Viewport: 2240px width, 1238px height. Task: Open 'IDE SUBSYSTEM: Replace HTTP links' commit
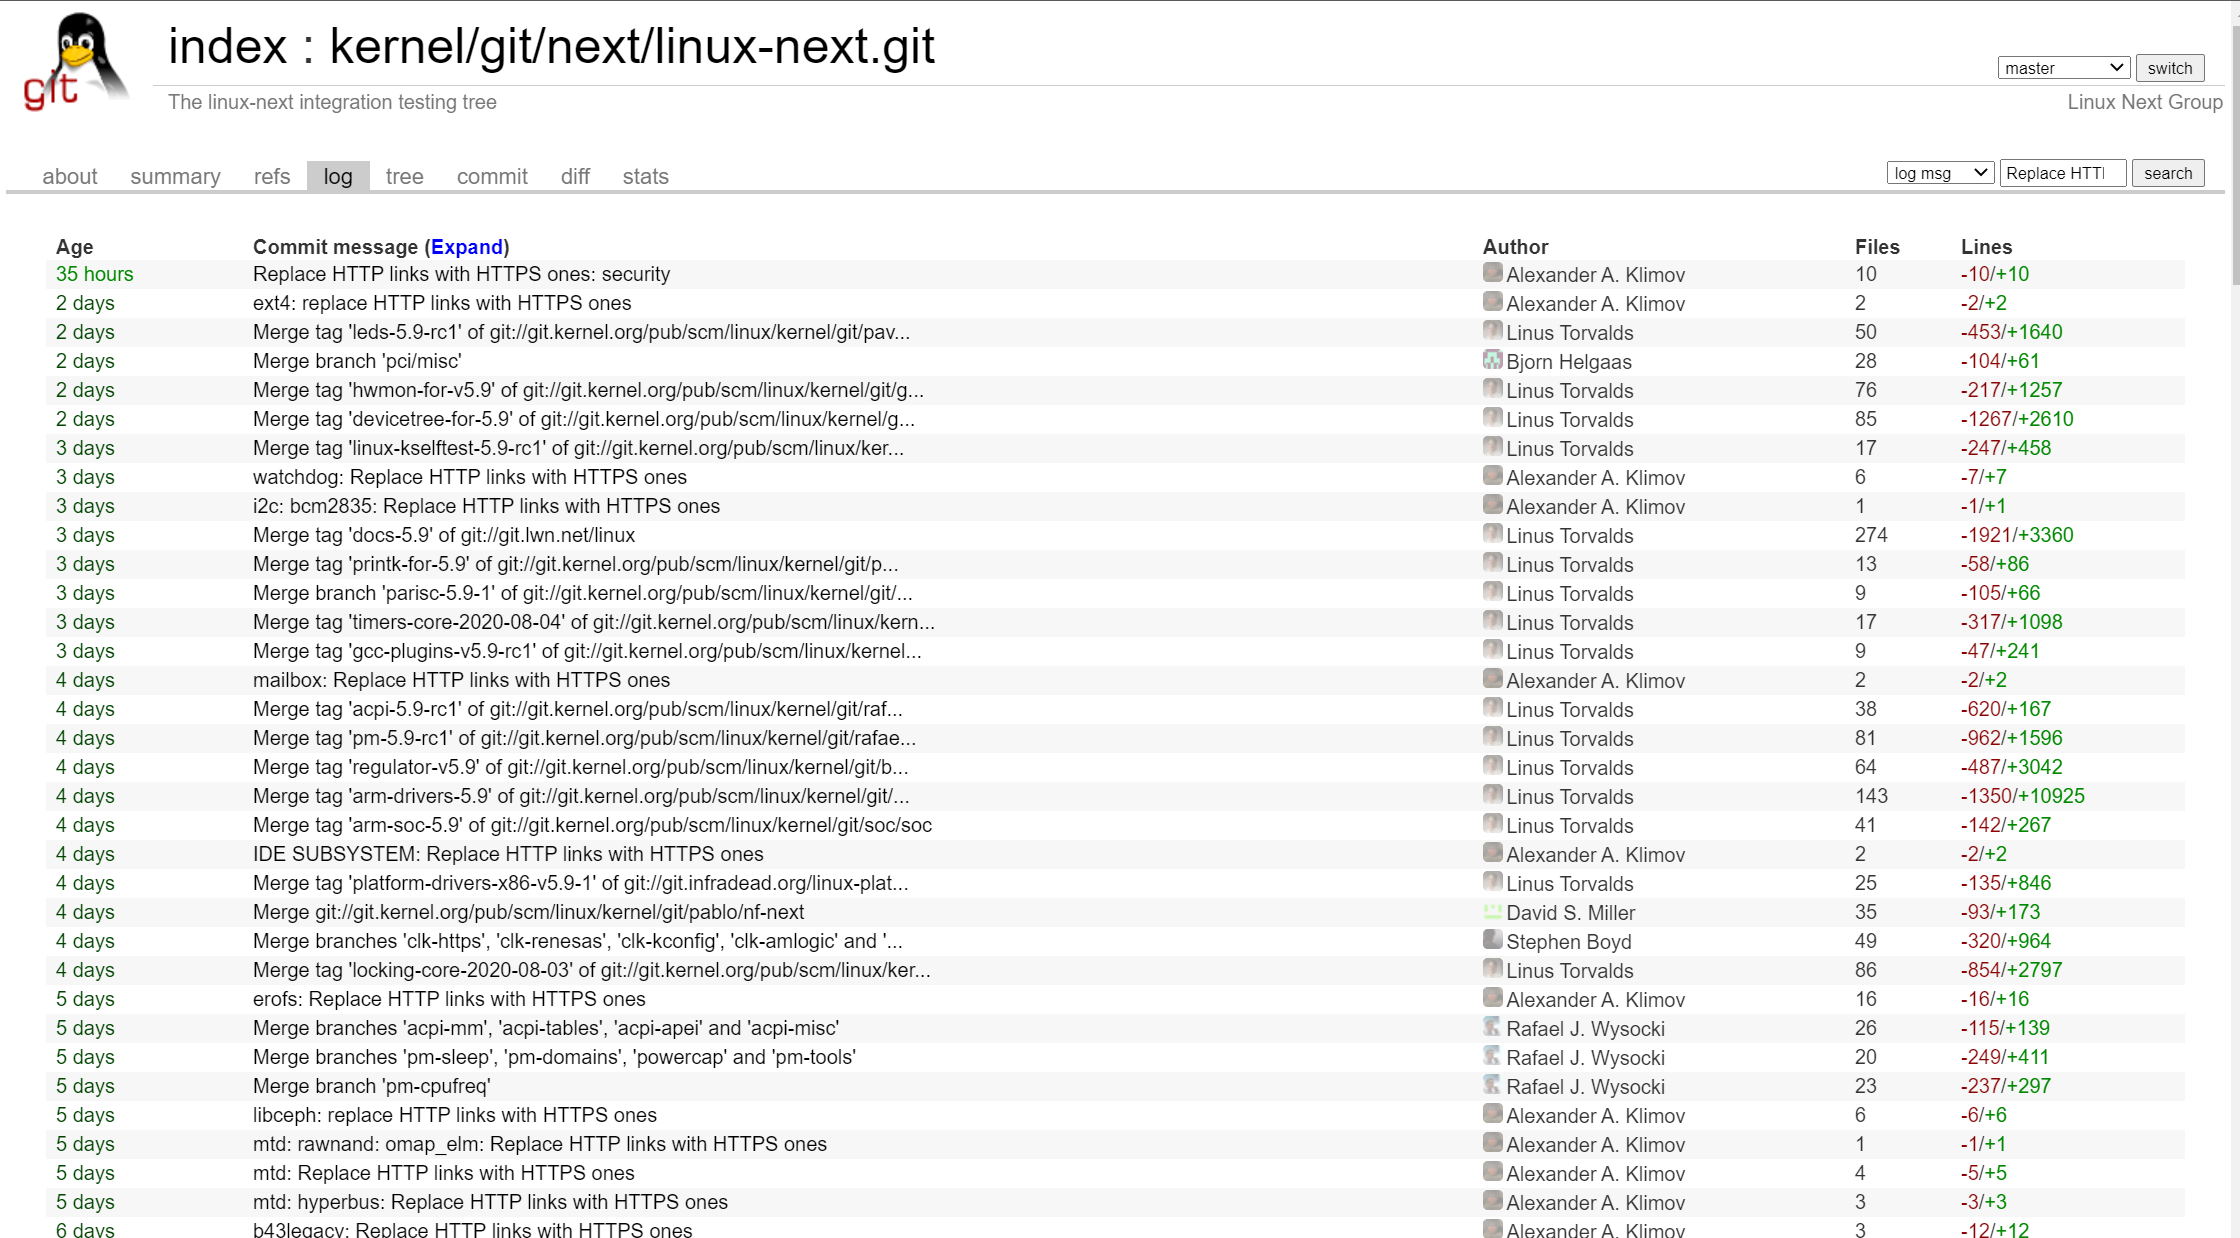508,854
